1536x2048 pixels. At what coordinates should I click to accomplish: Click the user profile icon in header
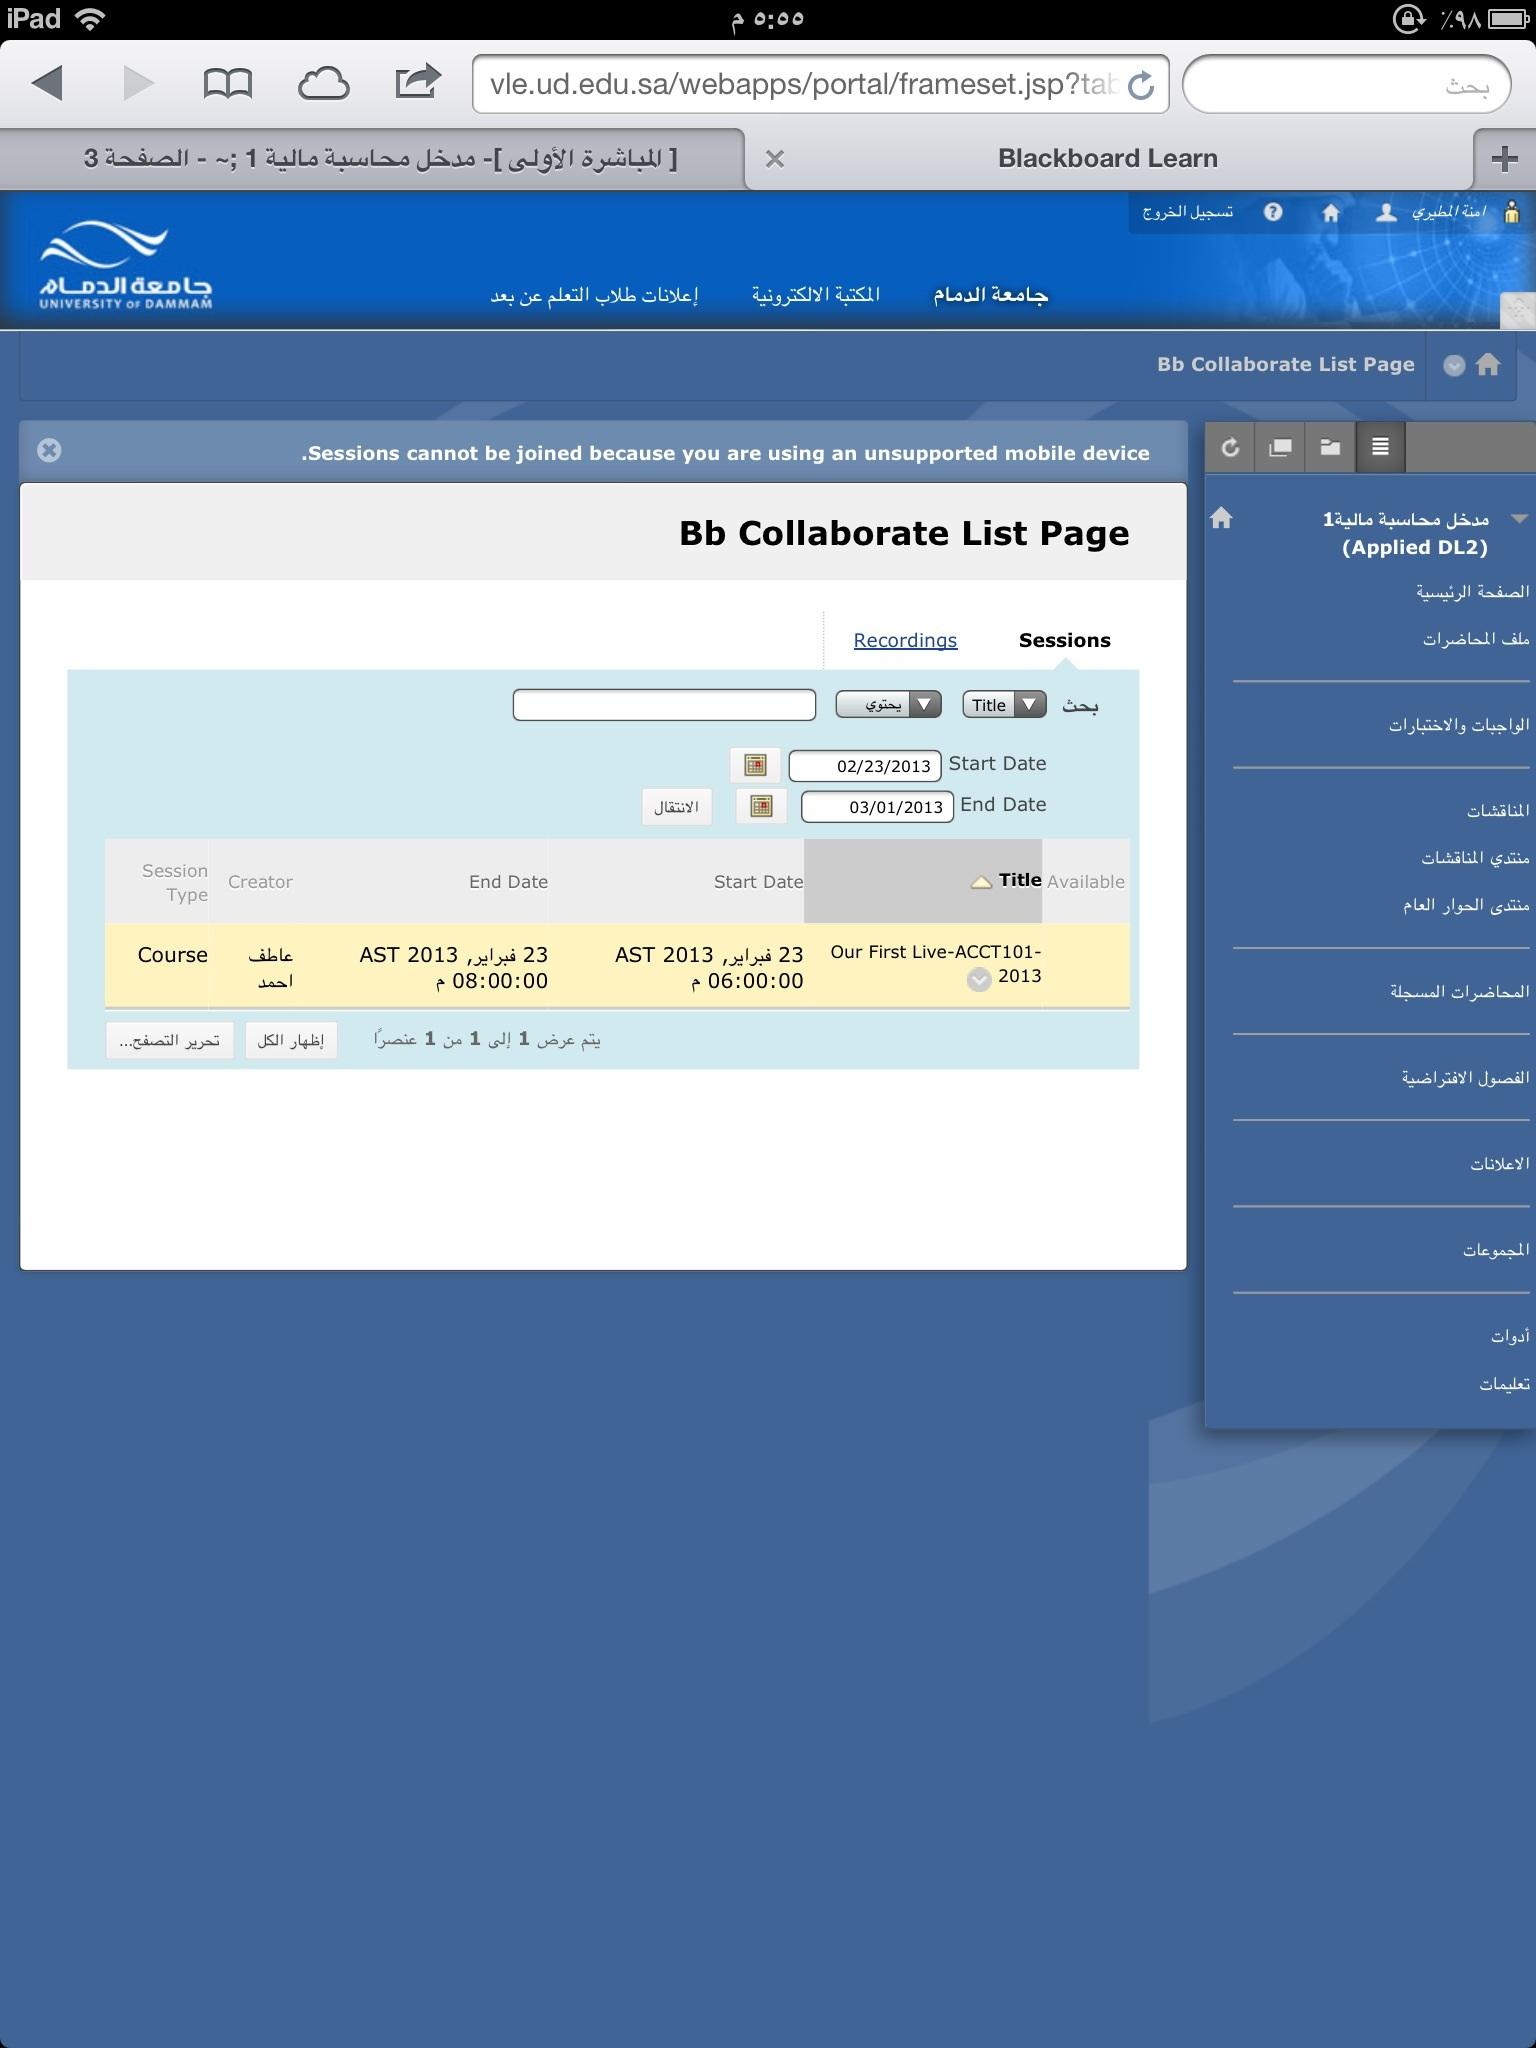pyautogui.click(x=1386, y=212)
